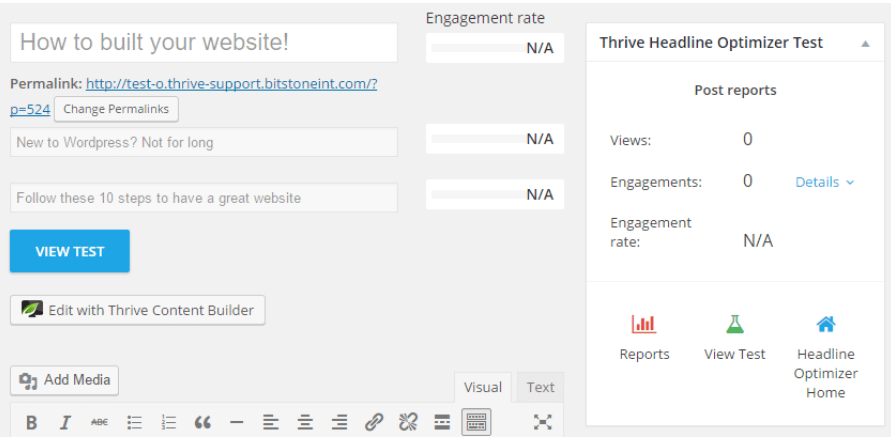This screenshot has width=891, height=443.
Task: Click the post title input field
Action: tap(204, 42)
